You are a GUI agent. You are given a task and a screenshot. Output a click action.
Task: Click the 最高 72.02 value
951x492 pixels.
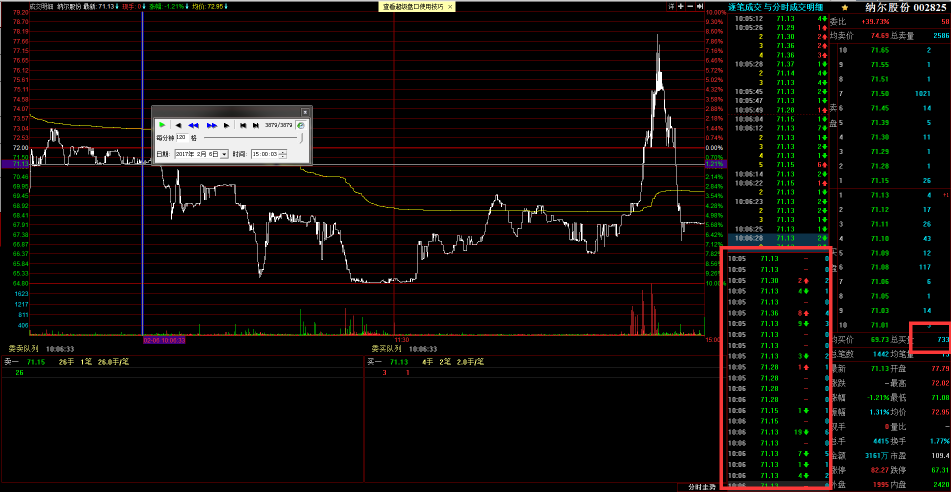tap(939, 383)
